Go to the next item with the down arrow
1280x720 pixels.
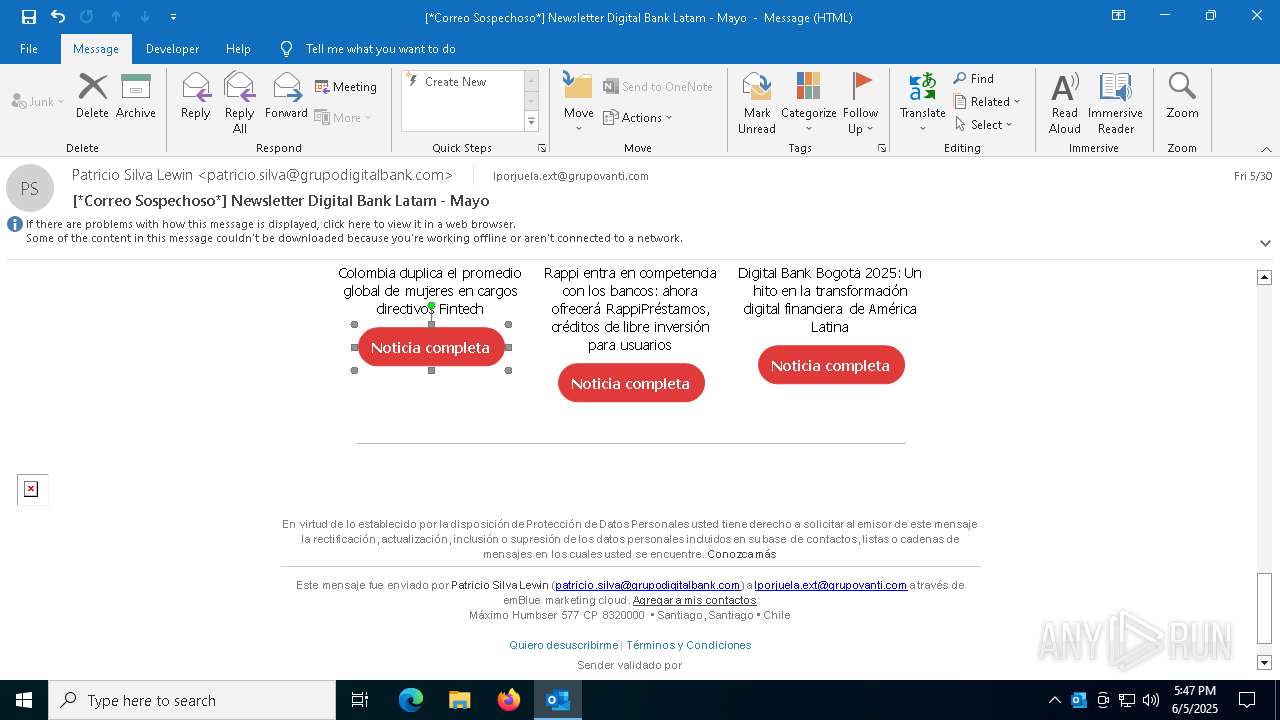point(145,17)
